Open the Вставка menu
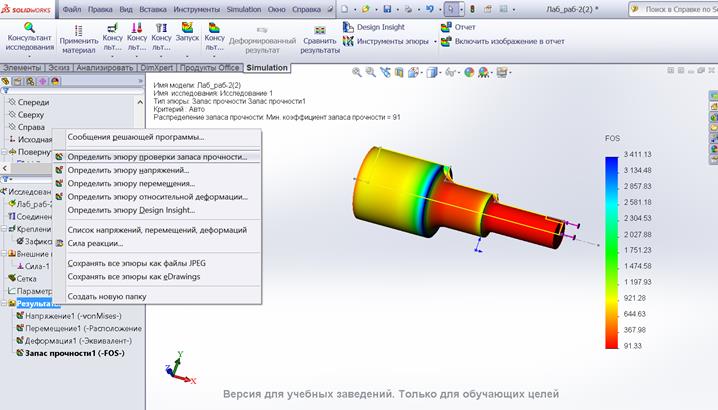Screen dimensions: 718x410 pos(152,9)
